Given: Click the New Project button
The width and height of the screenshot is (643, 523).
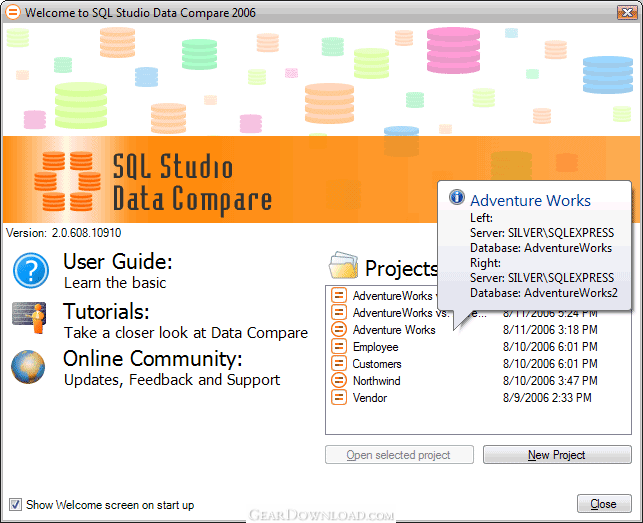Looking at the screenshot, I should (x=557, y=455).
